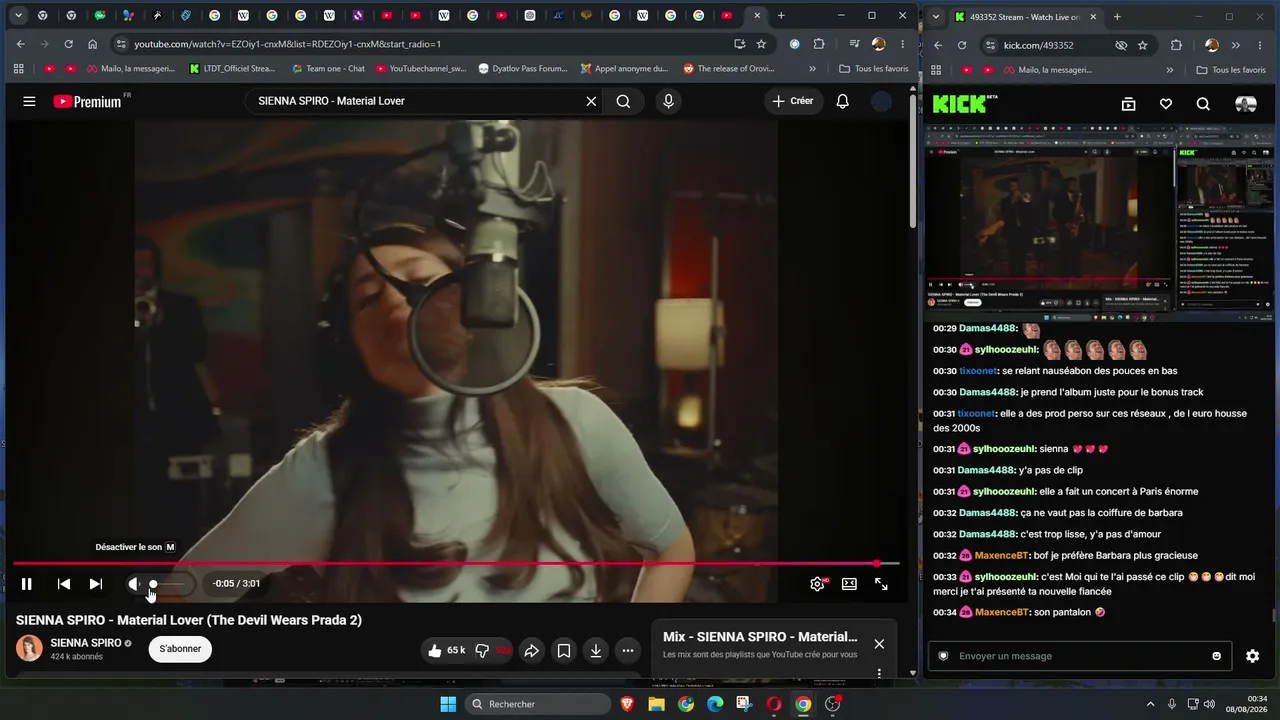Open a new tab in YouTube window
The image size is (1280, 720).
[x=781, y=16]
